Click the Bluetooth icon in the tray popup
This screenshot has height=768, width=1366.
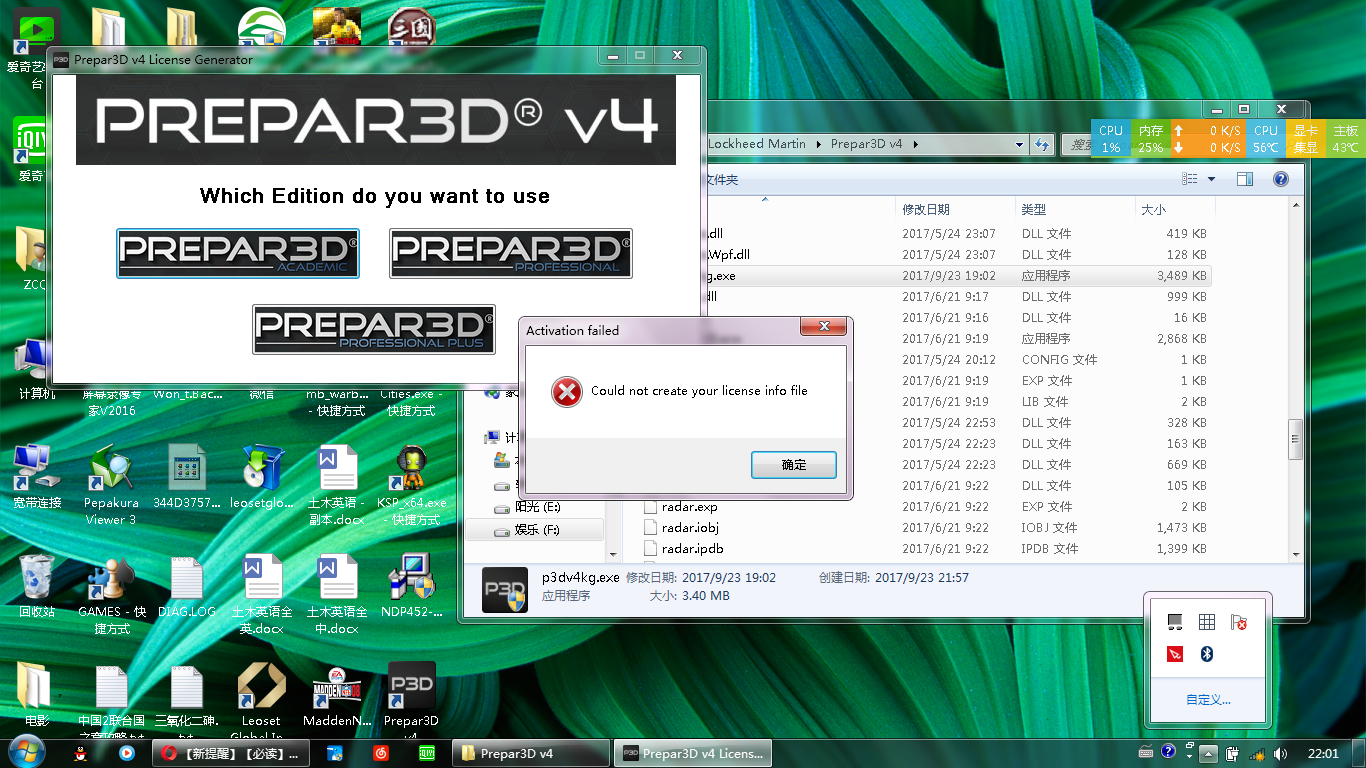pos(1206,654)
